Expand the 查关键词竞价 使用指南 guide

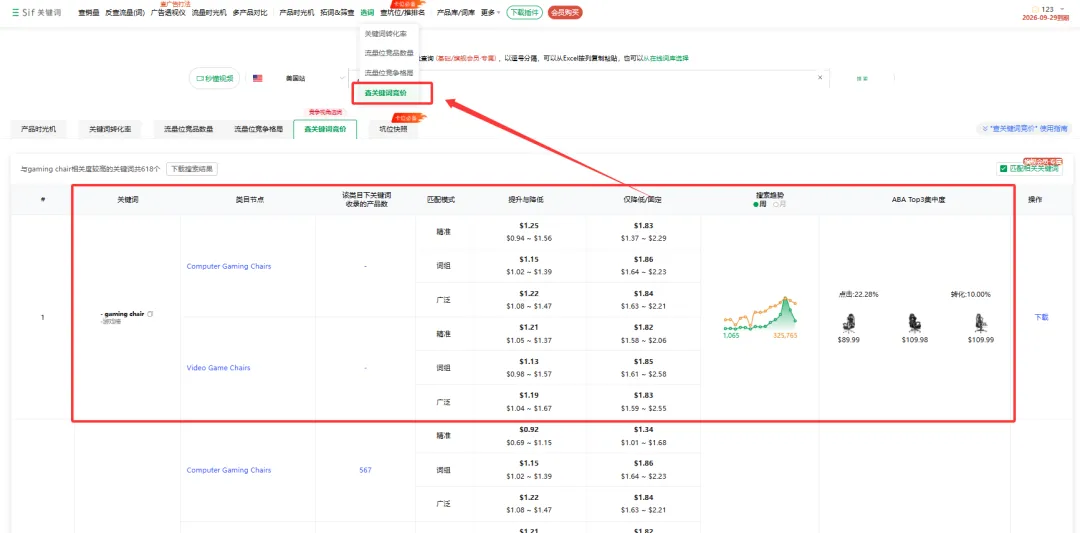(1022, 129)
